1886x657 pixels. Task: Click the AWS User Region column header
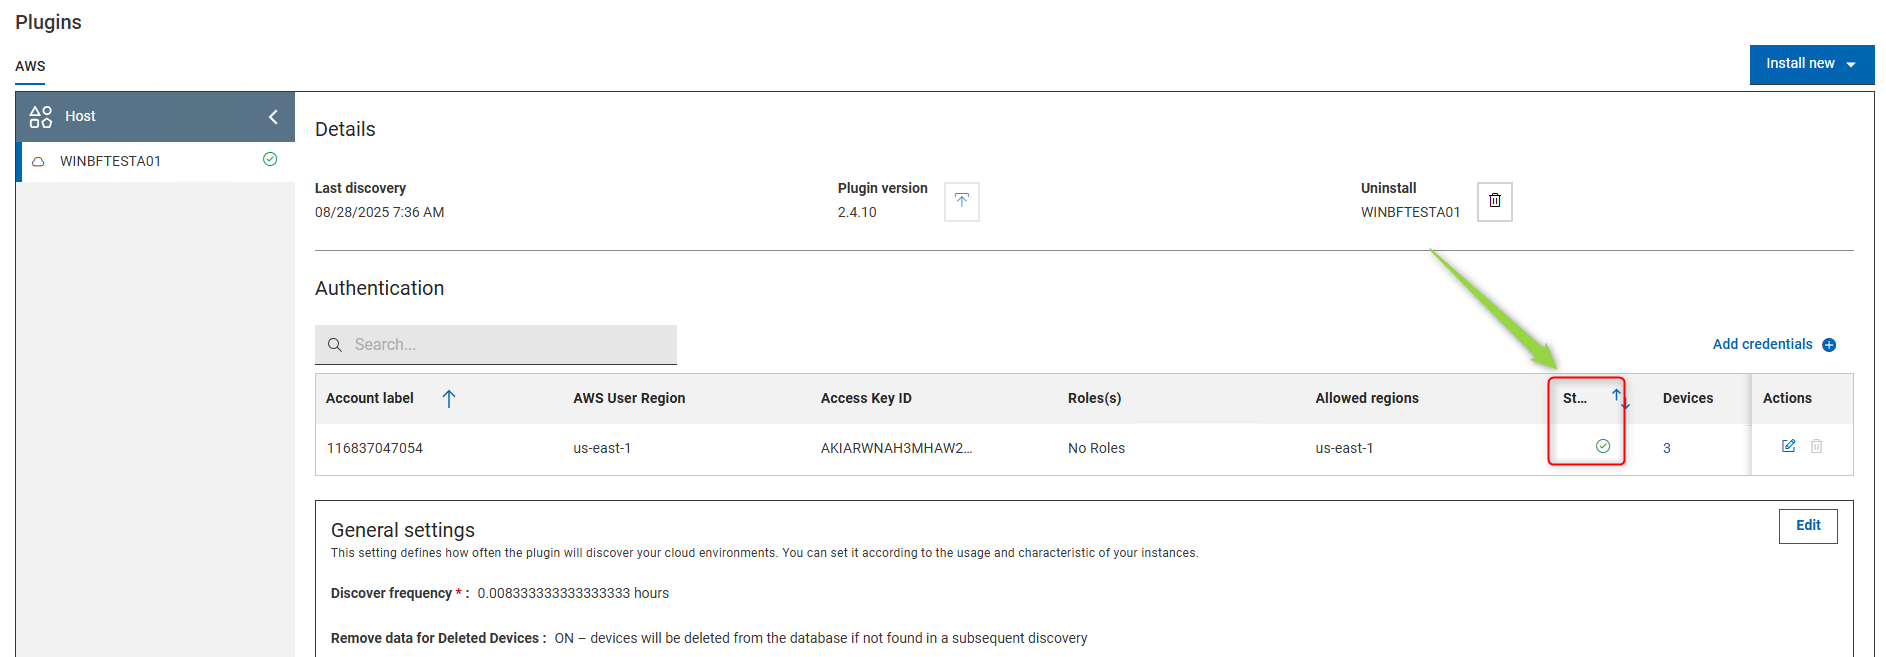click(x=629, y=398)
